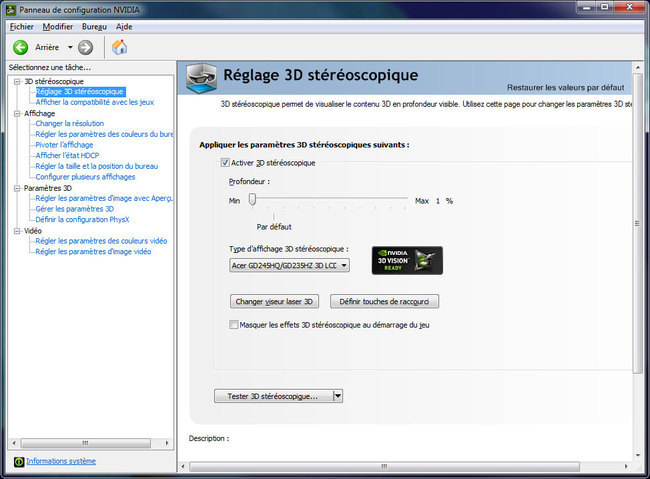650x479 pixels.
Task: Collapse the Affichage tree node
Action: (x=17, y=114)
